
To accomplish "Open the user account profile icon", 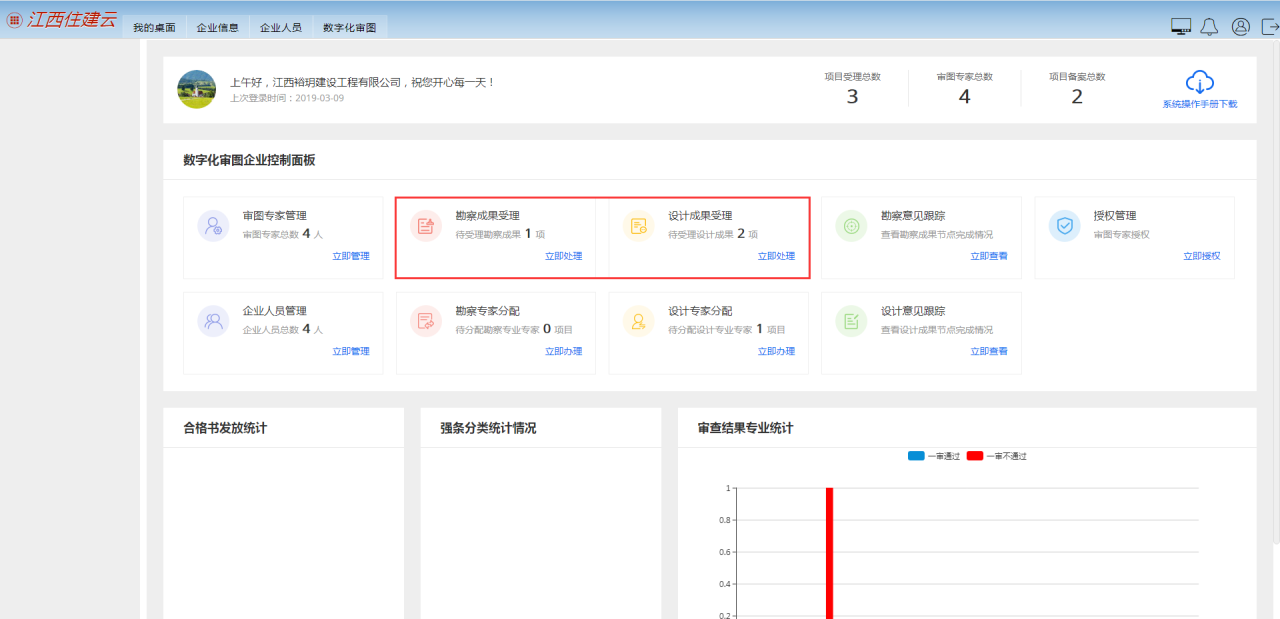I will coord(1241,27).
